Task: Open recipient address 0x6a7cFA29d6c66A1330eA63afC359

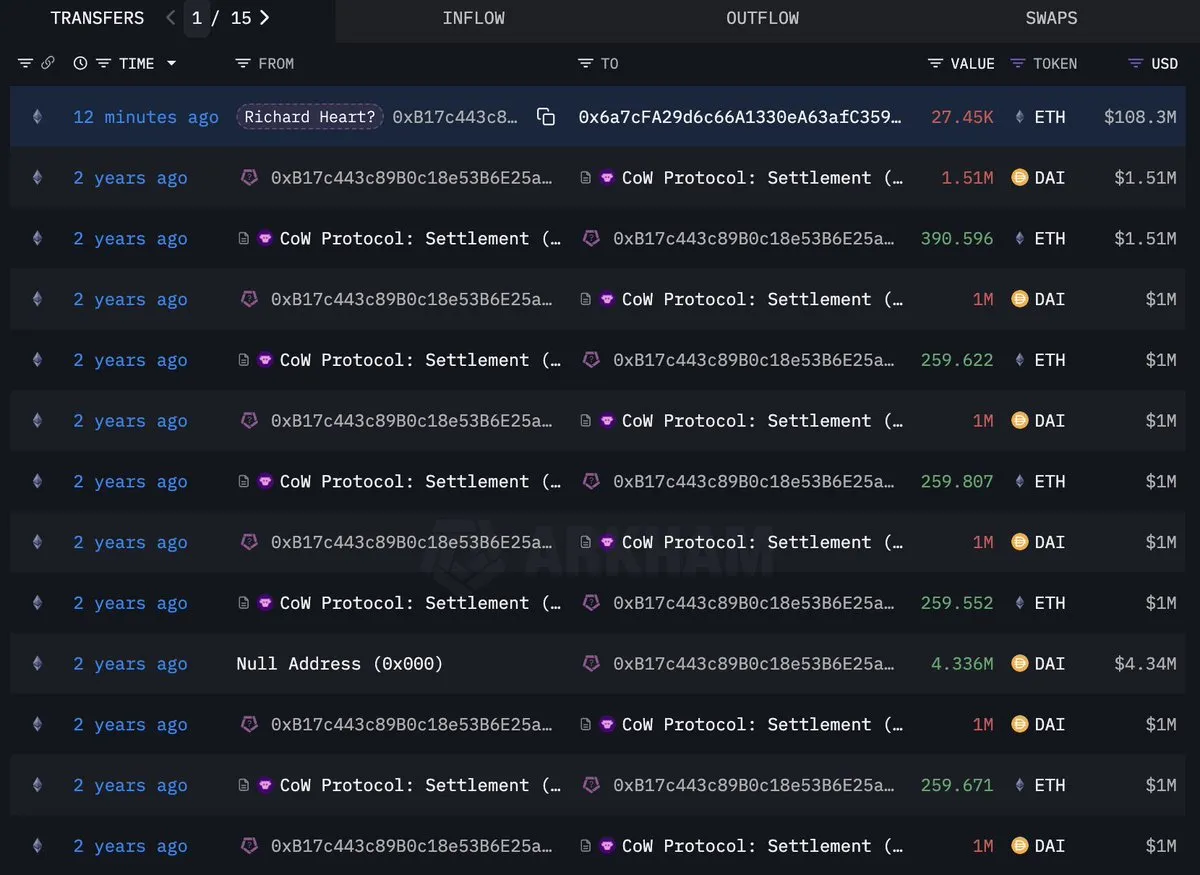Action: 740,117
